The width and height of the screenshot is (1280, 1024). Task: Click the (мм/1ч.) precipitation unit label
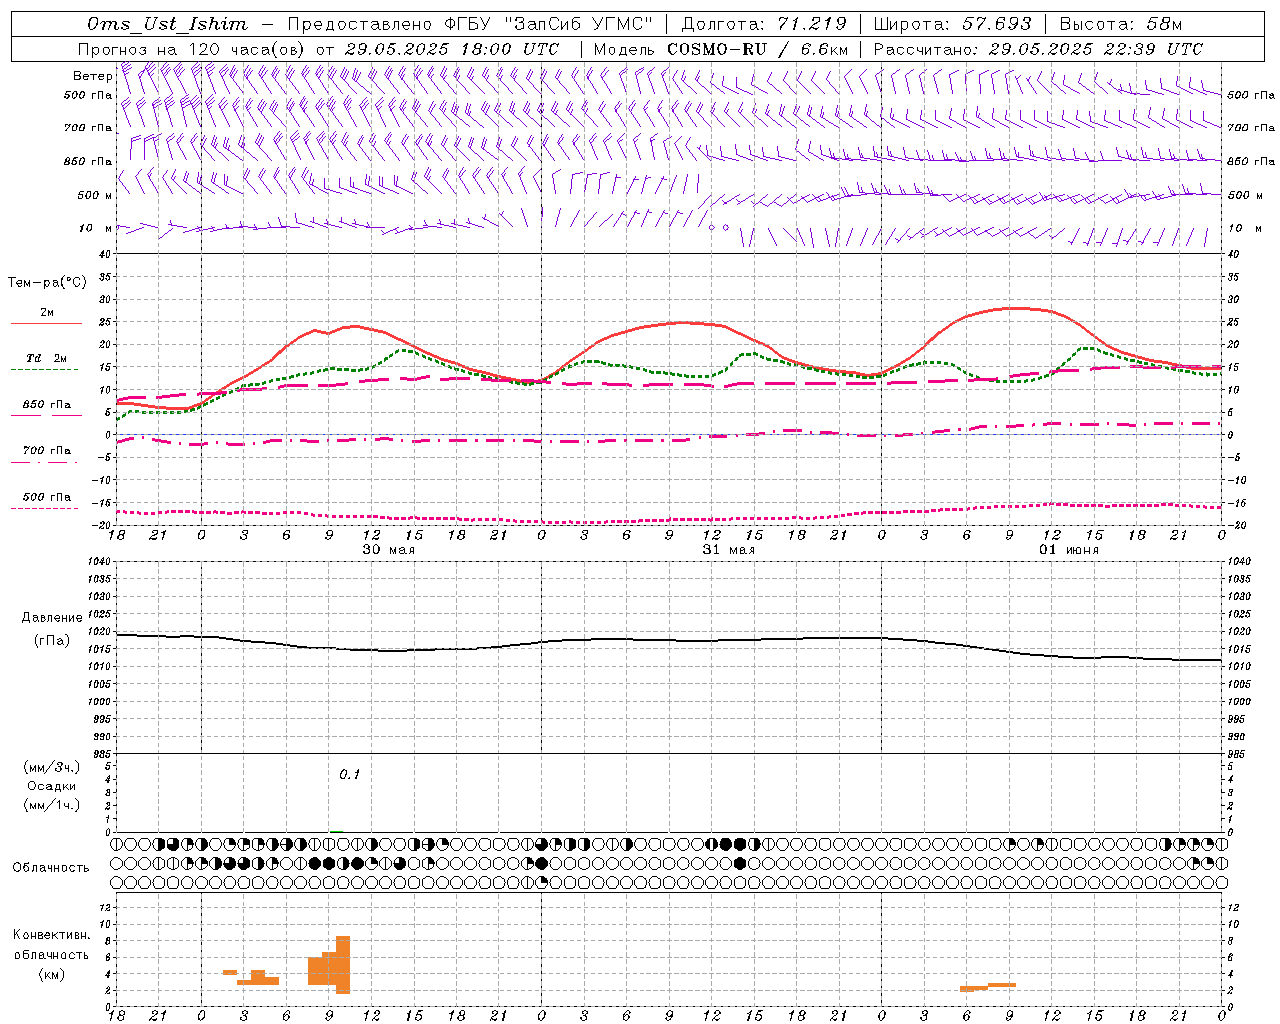51,805
